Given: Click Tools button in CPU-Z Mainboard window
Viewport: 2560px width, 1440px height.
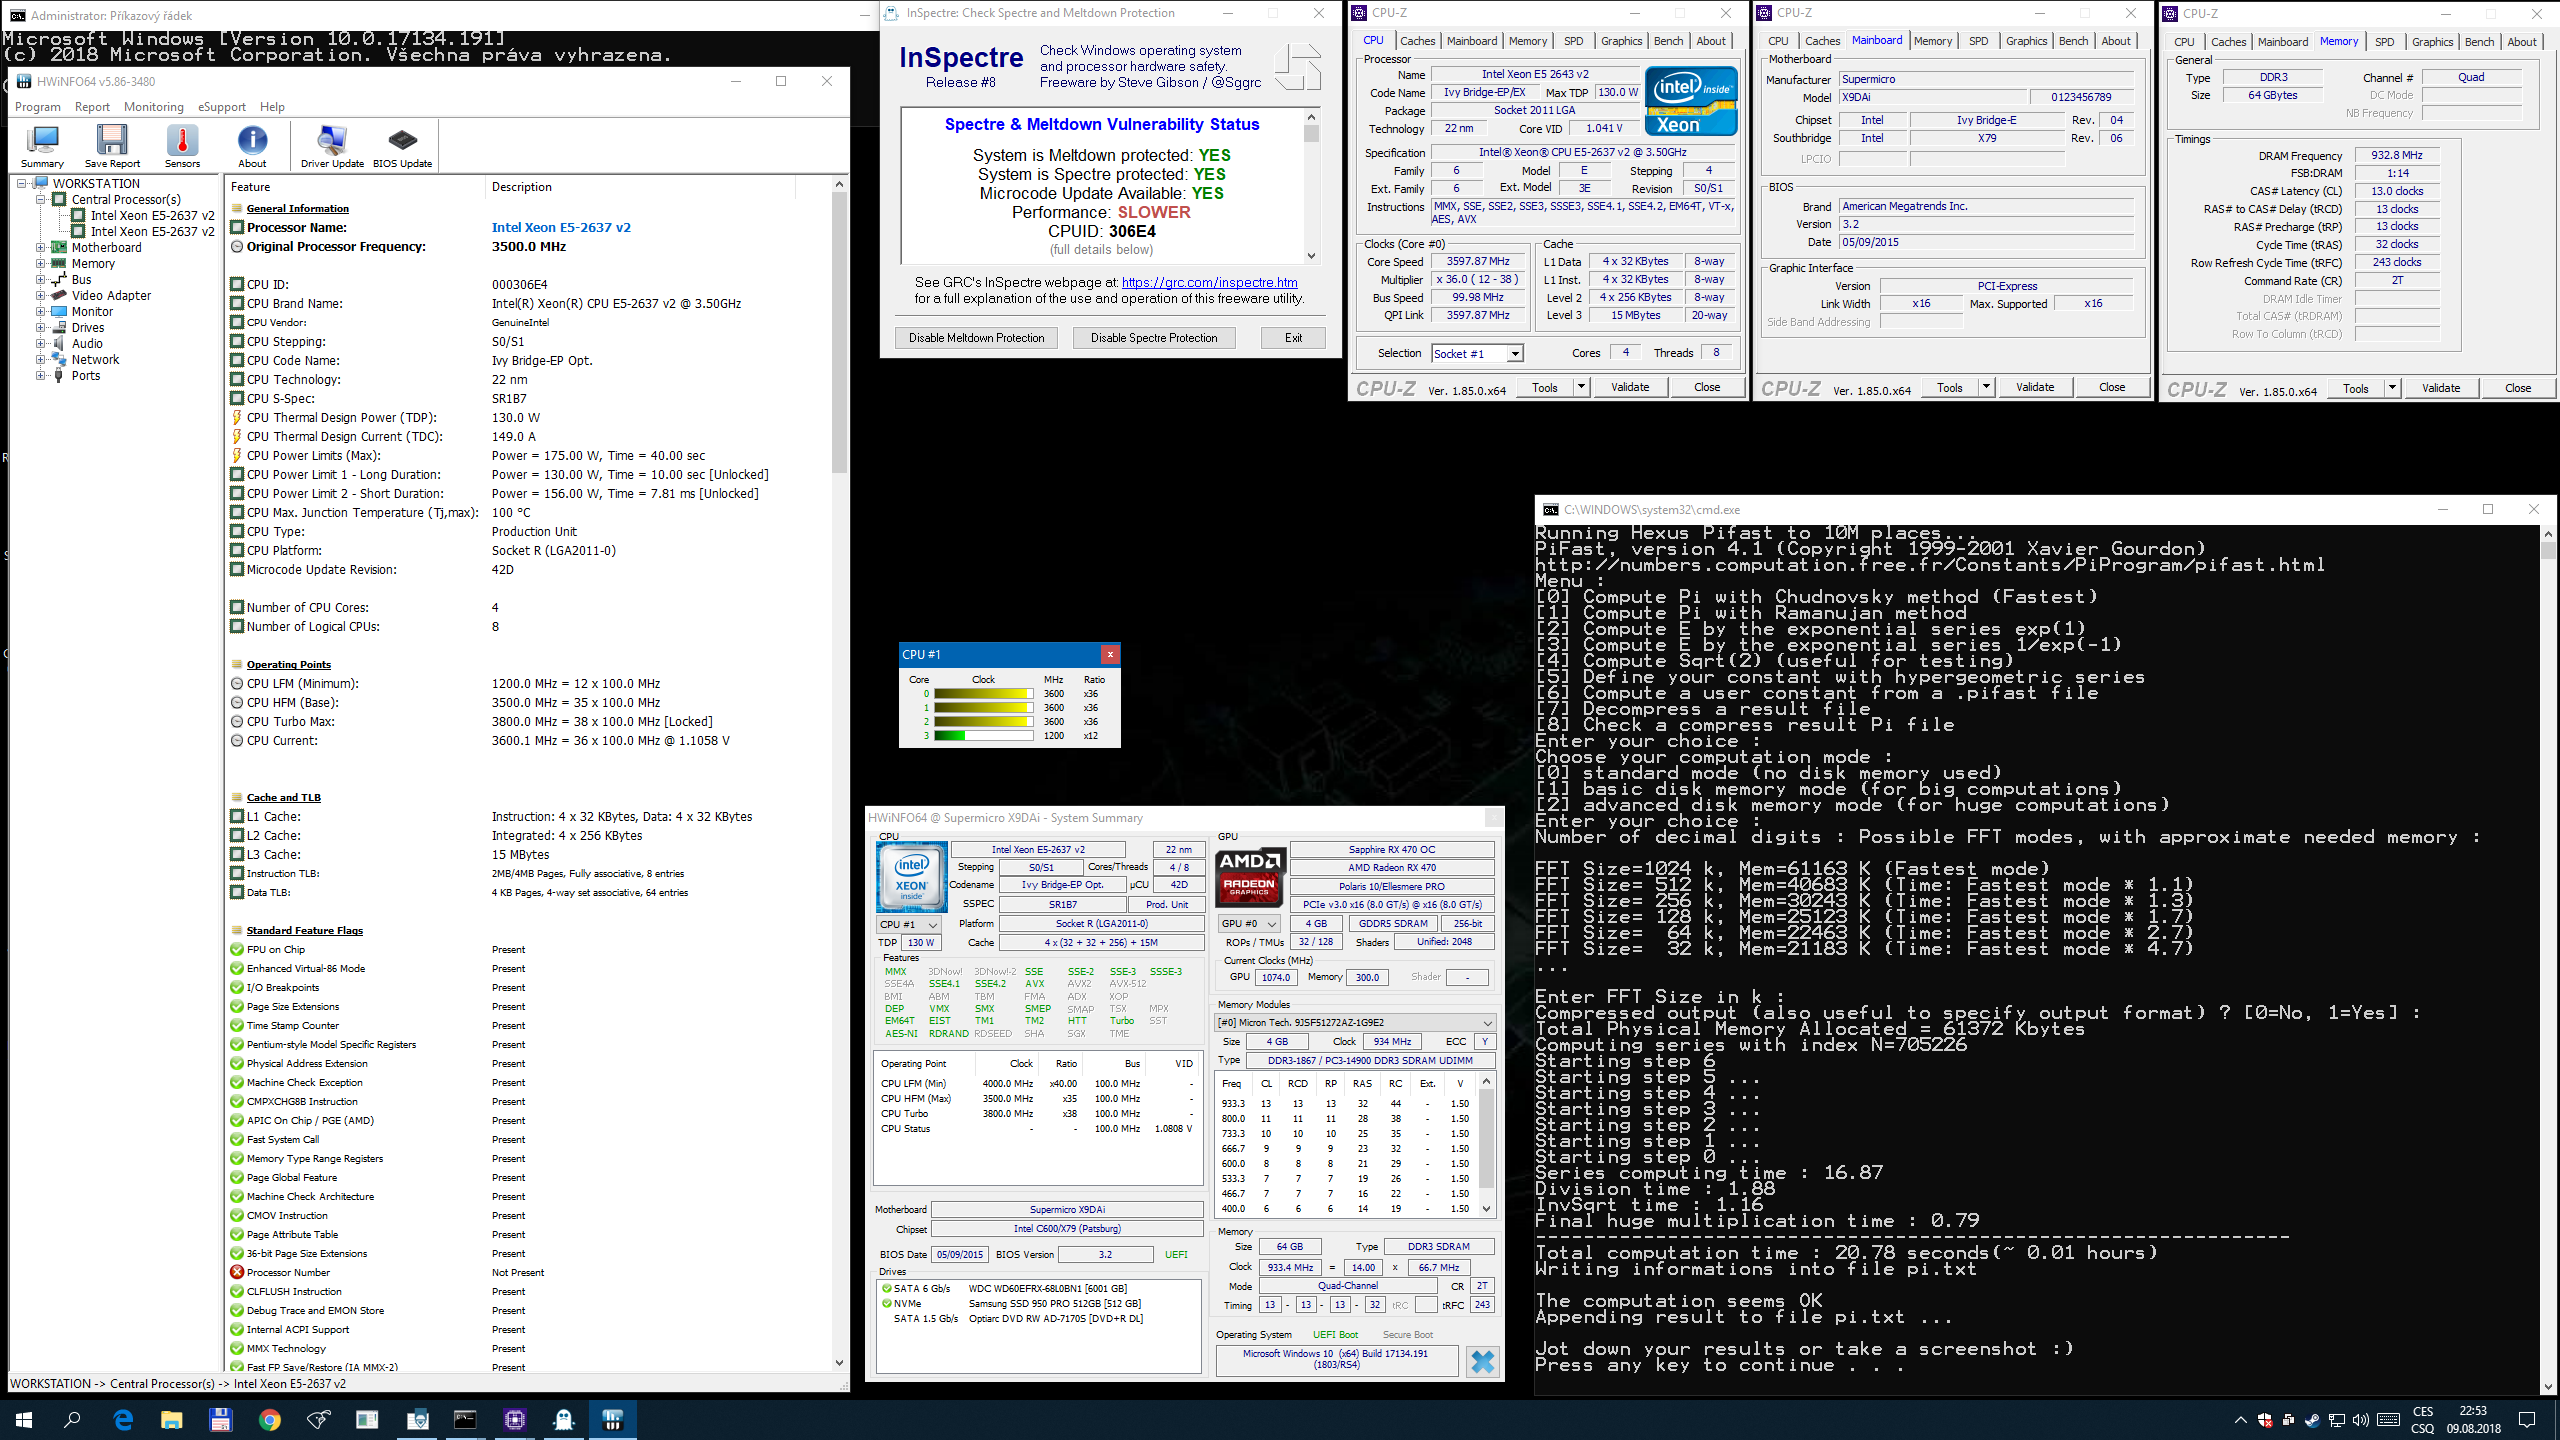Looking at the screenshot, I should [1949, 387].
